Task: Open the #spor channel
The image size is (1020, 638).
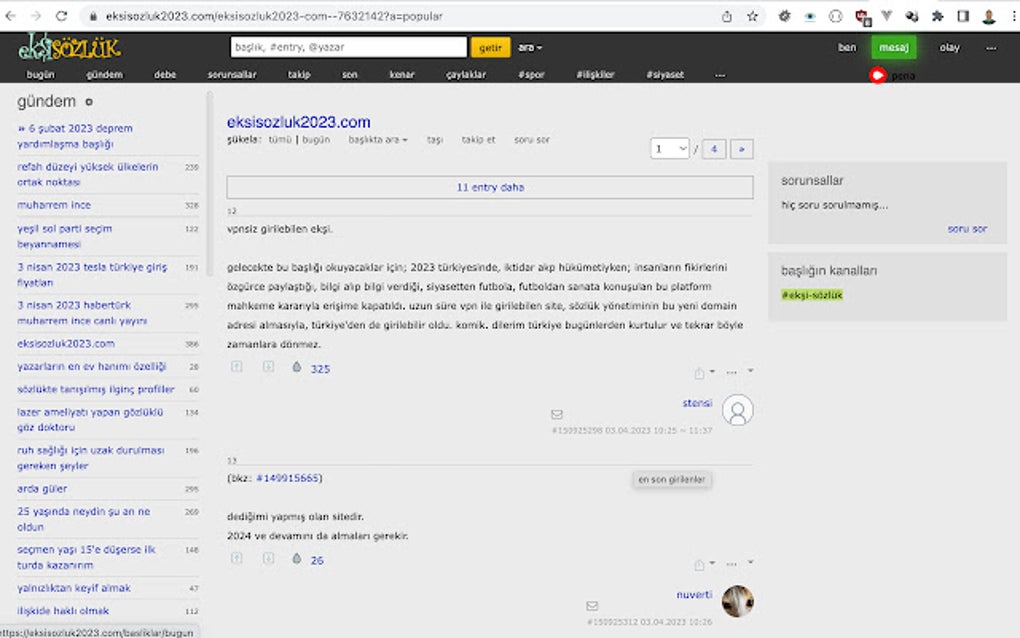Action: point(531,75)
